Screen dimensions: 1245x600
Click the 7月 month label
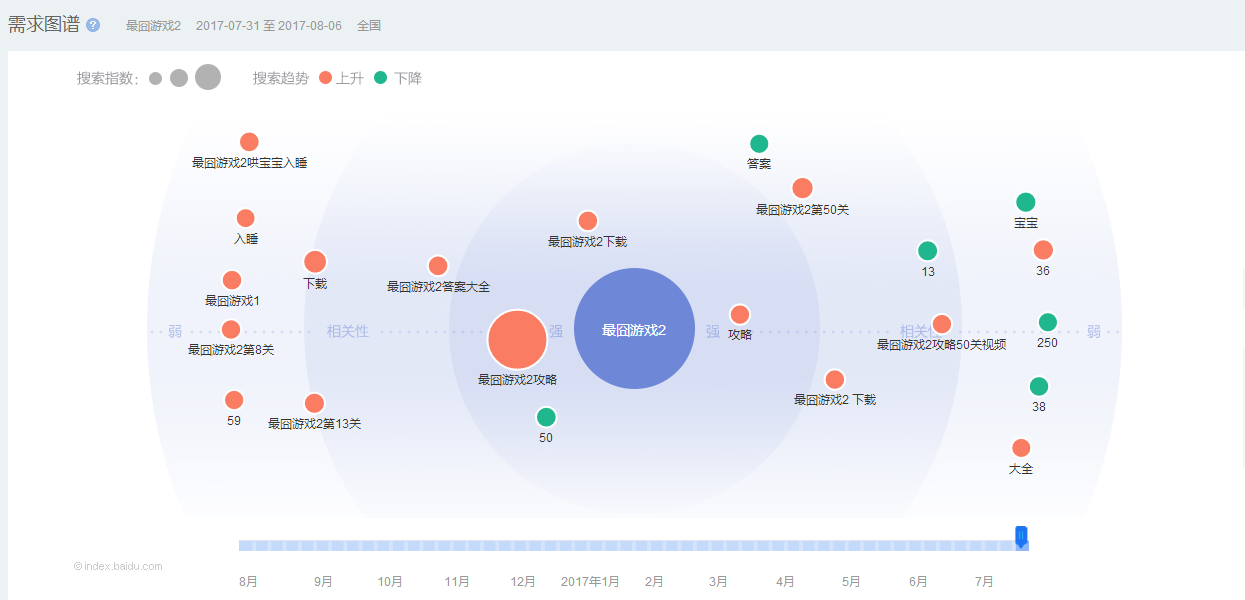(x=984, y=582)
